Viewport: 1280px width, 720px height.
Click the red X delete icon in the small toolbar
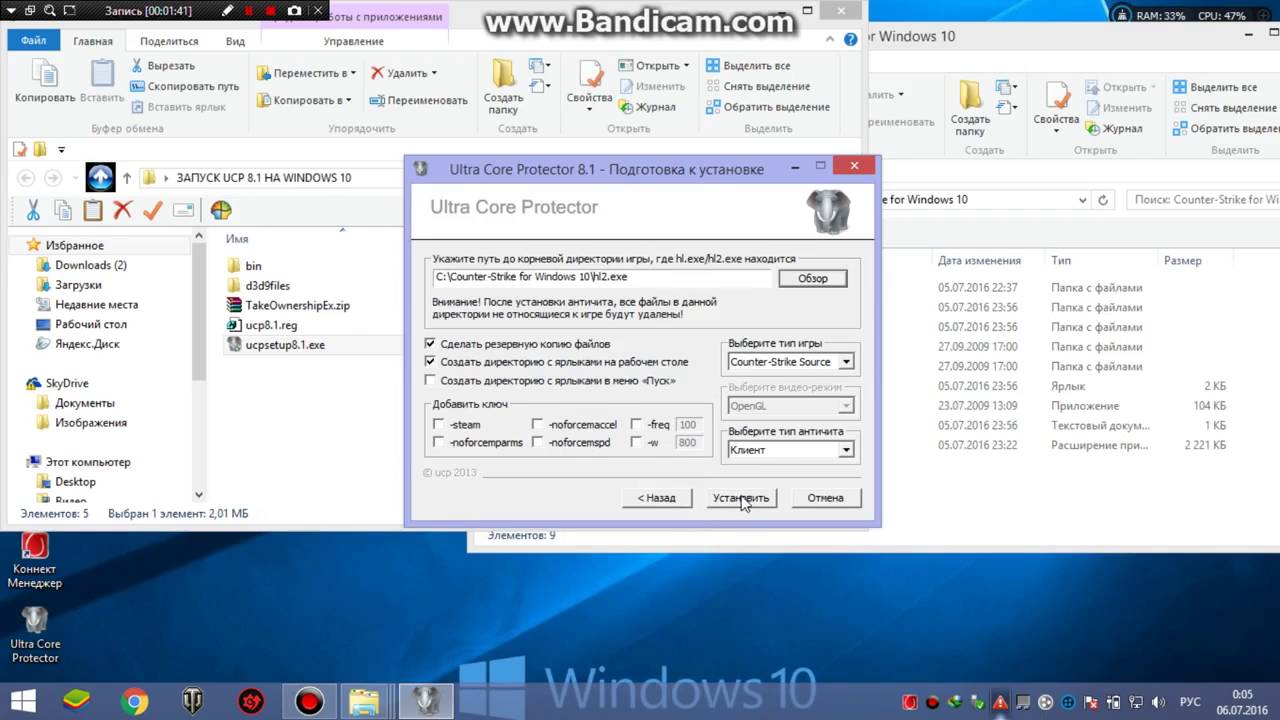(x=123, y=210)
